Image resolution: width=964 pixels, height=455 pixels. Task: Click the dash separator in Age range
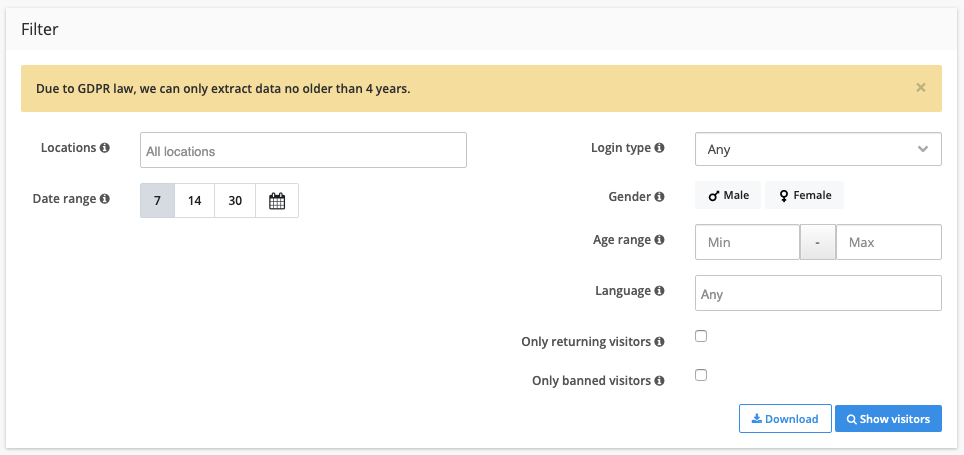818,242
